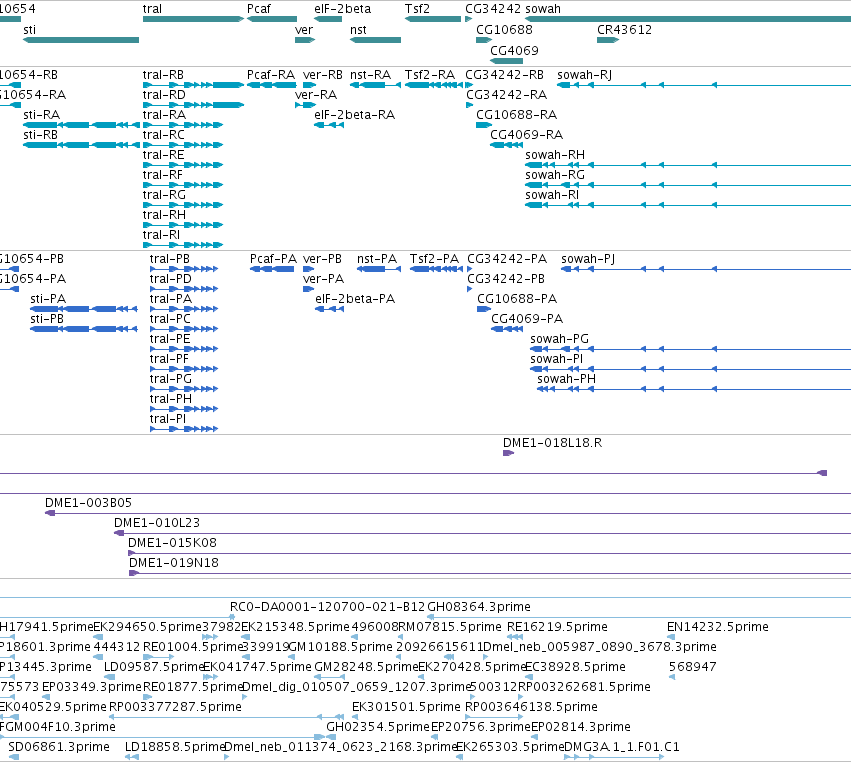Select the tral gene label
Screen dimensions: 851x762
point(152,9)
